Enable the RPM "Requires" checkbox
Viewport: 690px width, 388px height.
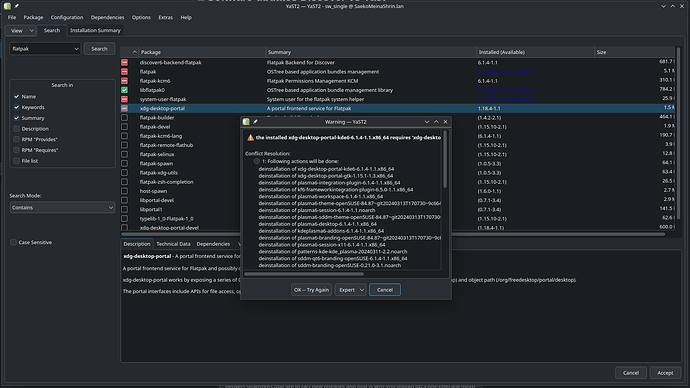(16, 150)
